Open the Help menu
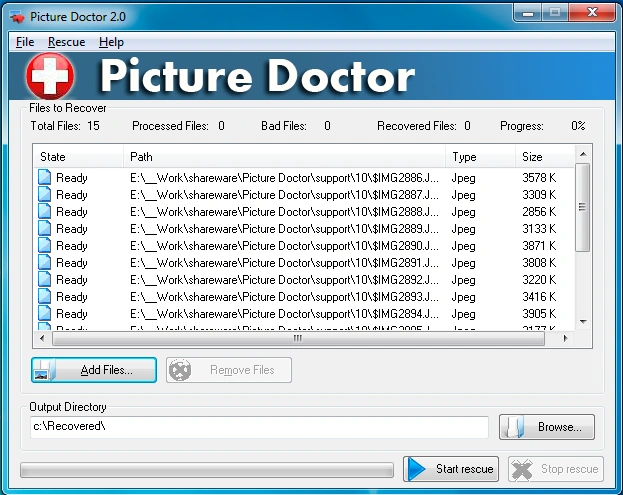The image size is (623, 495). point(111,42)
